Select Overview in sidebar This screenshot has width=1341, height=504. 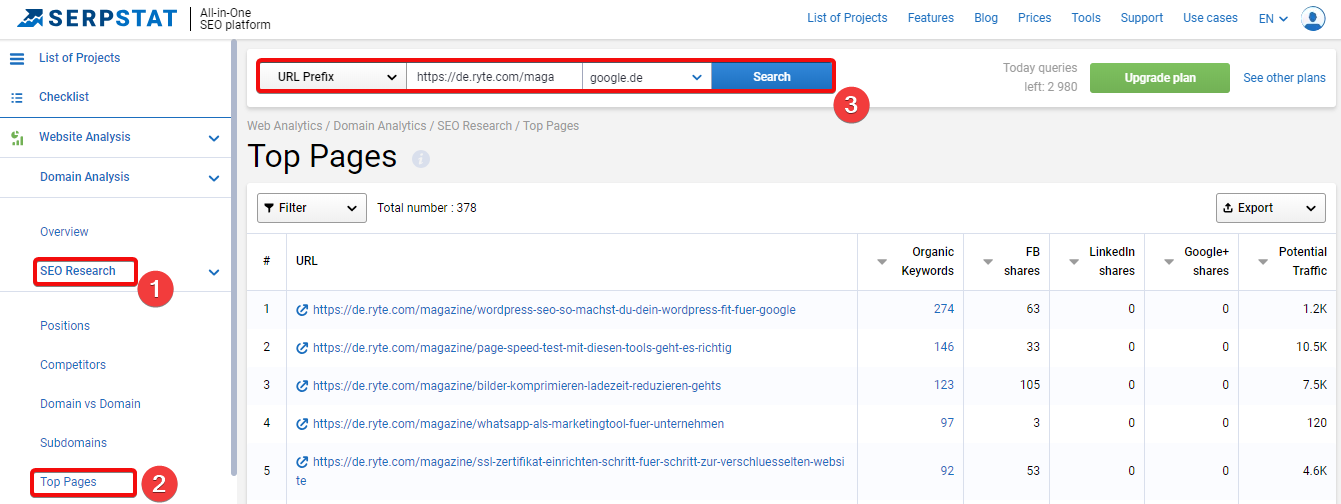[x=64, y=232]
